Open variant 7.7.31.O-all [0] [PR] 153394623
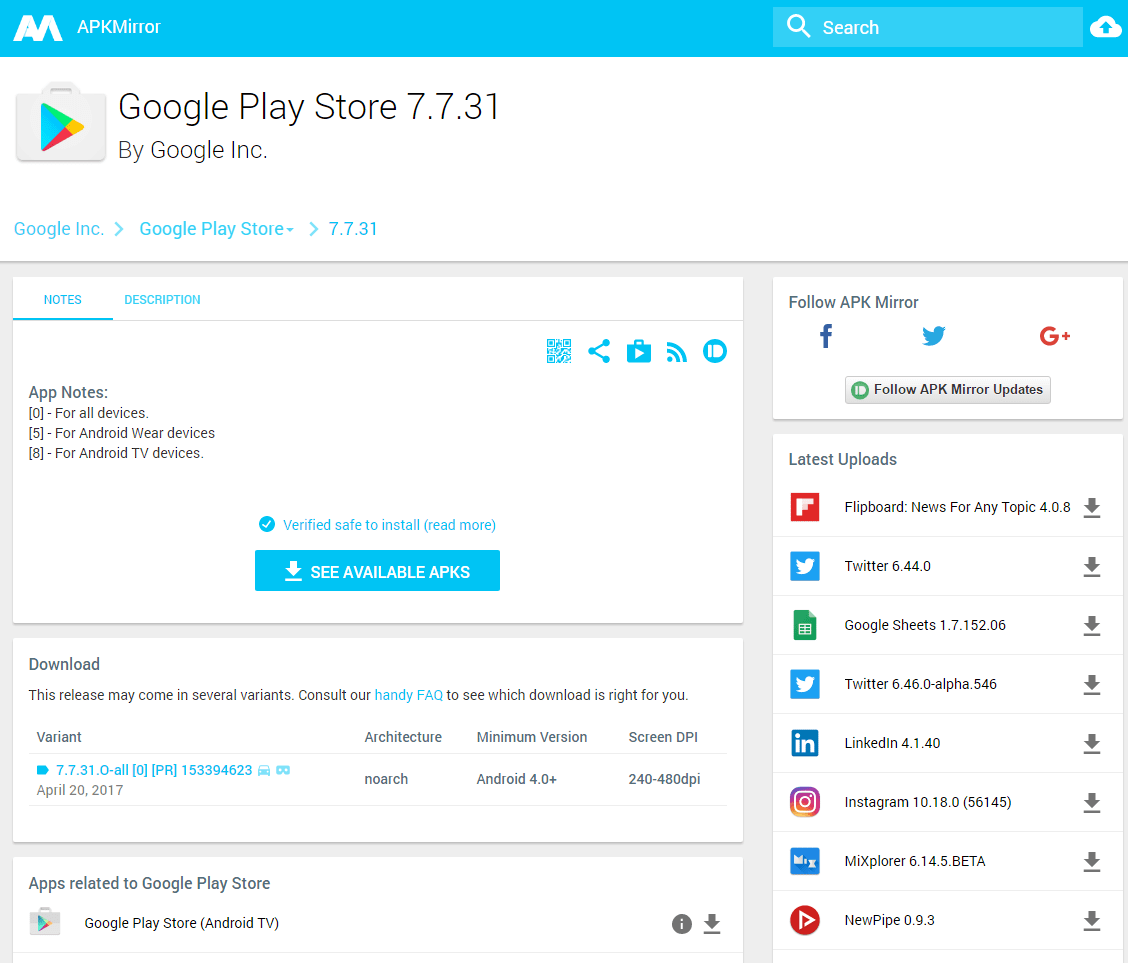Screen dimensions: 1128x963 (154, 770)
